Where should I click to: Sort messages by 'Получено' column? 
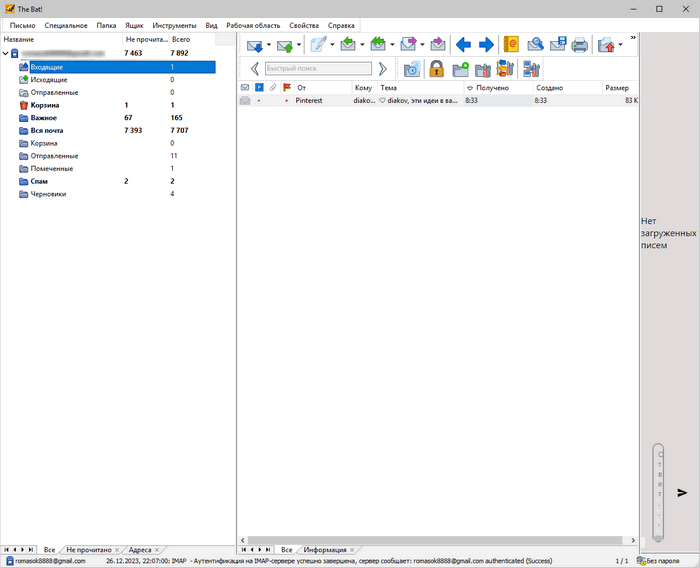(498, 88)
